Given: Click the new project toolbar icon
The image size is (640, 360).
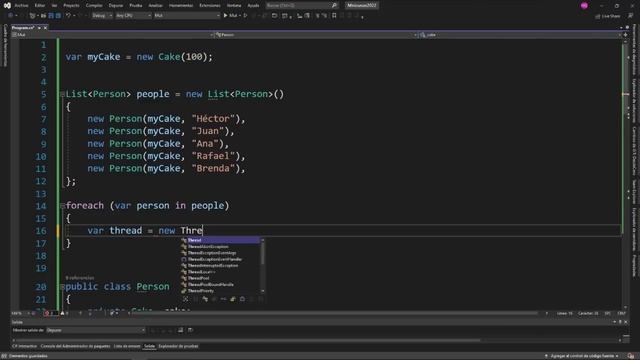Looking at the screenshot, I should click(x=33, y=16).
